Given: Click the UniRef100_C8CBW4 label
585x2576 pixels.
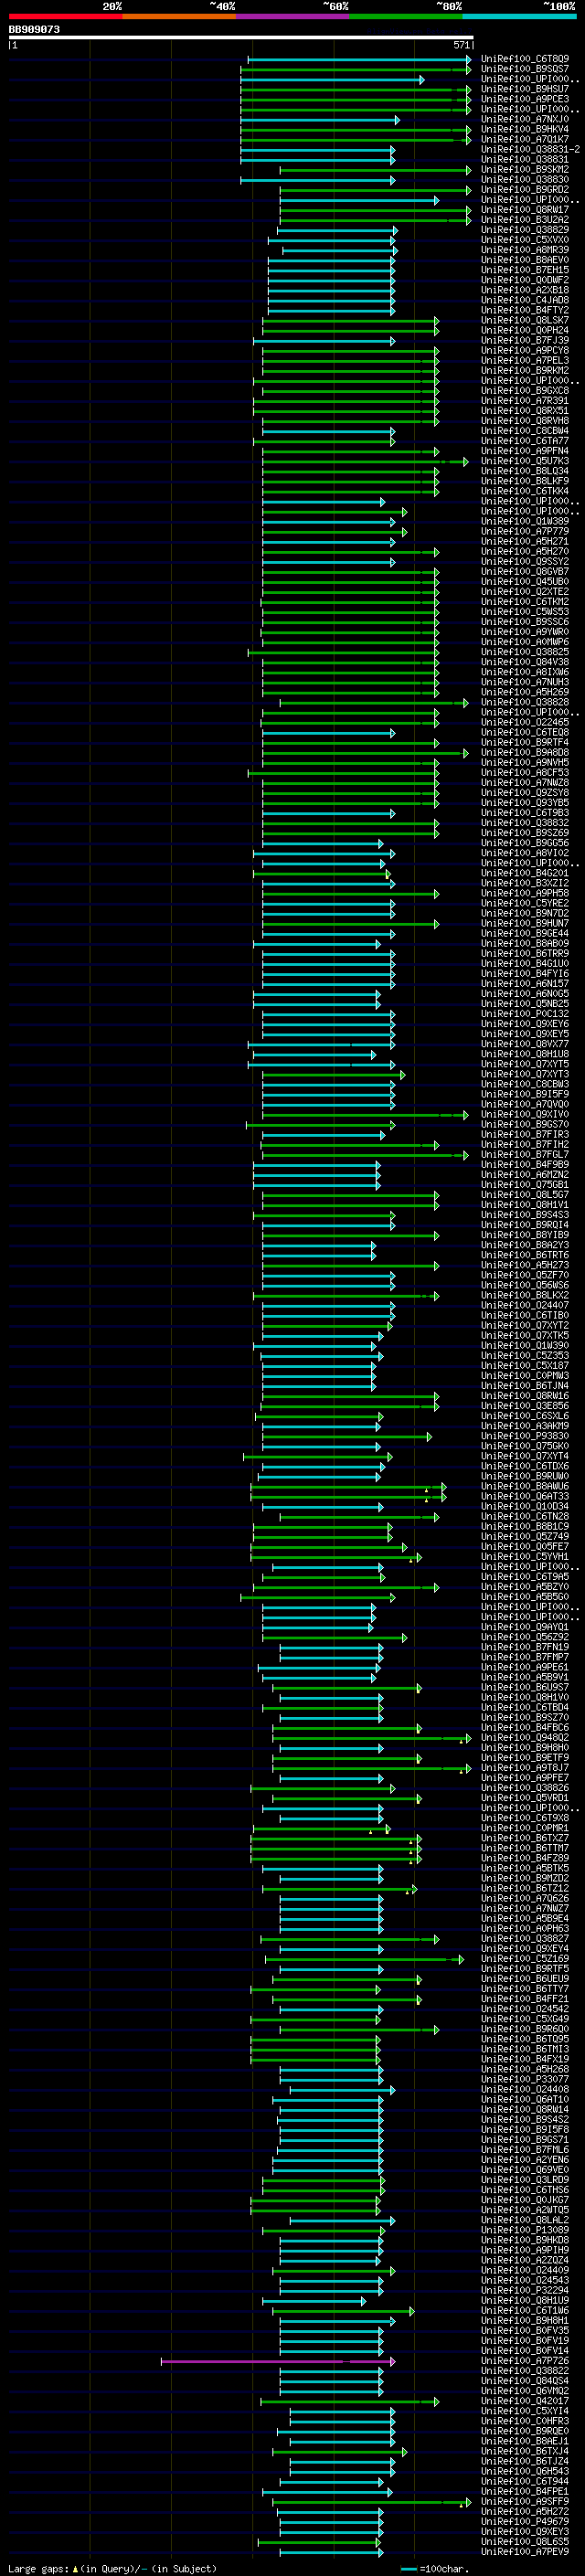Looking at the screenshot, I should pos(525,431).
